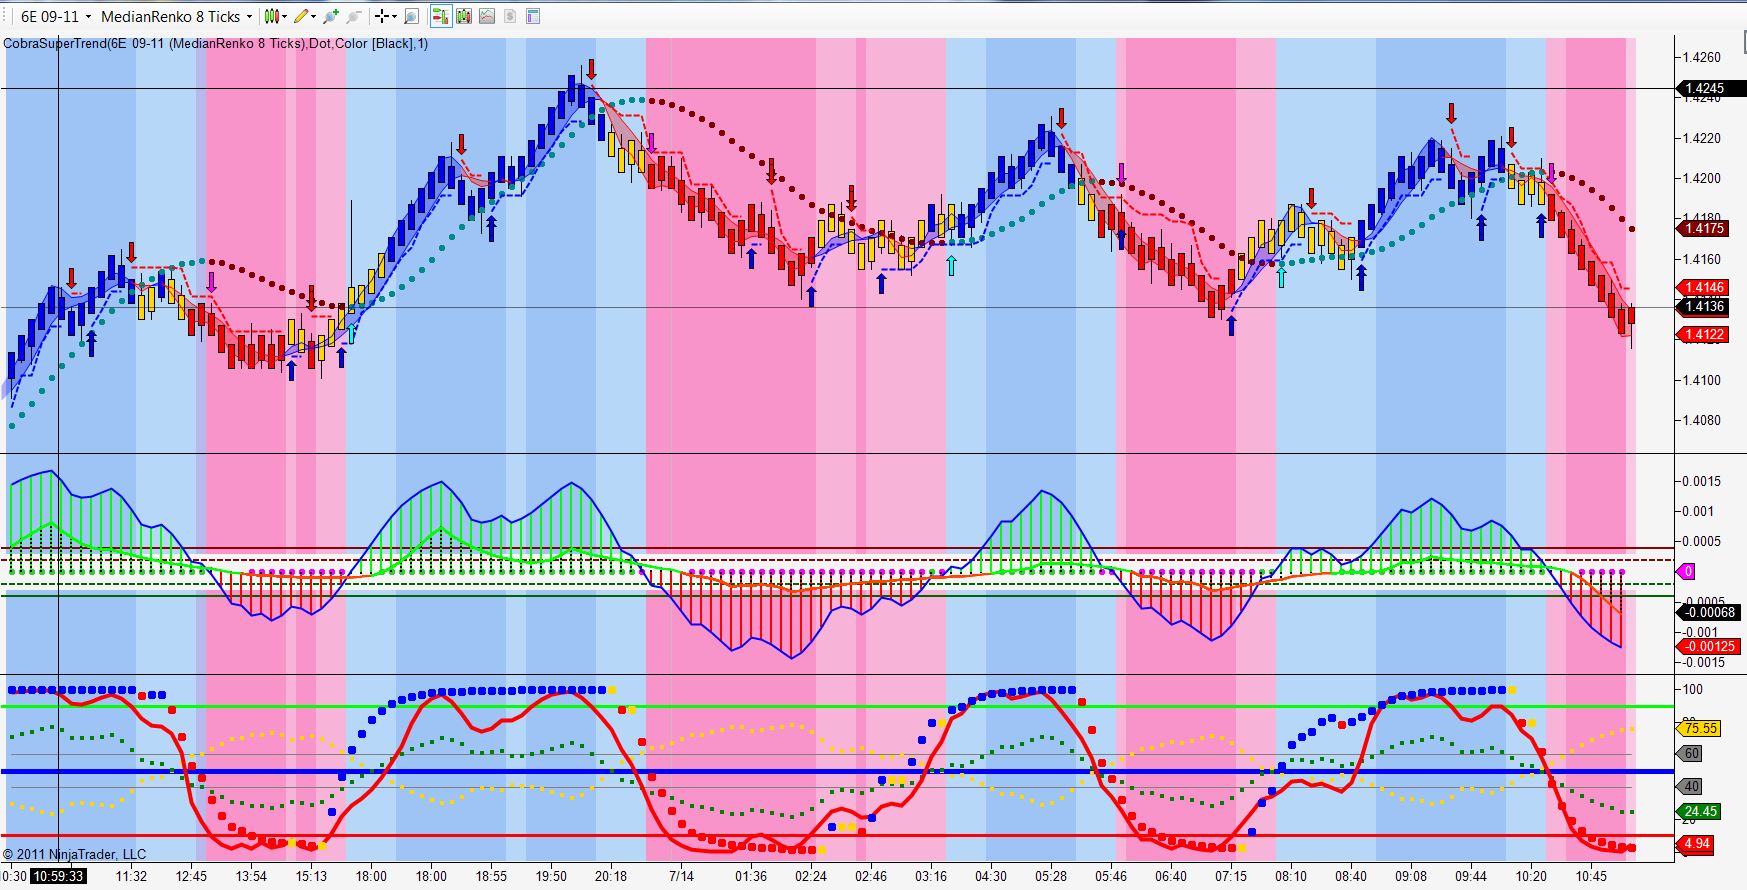Click the 7/14 date label on time axis
Image resolution: width=1747 pixels, height=890 pixels.
tap(681, 876)
